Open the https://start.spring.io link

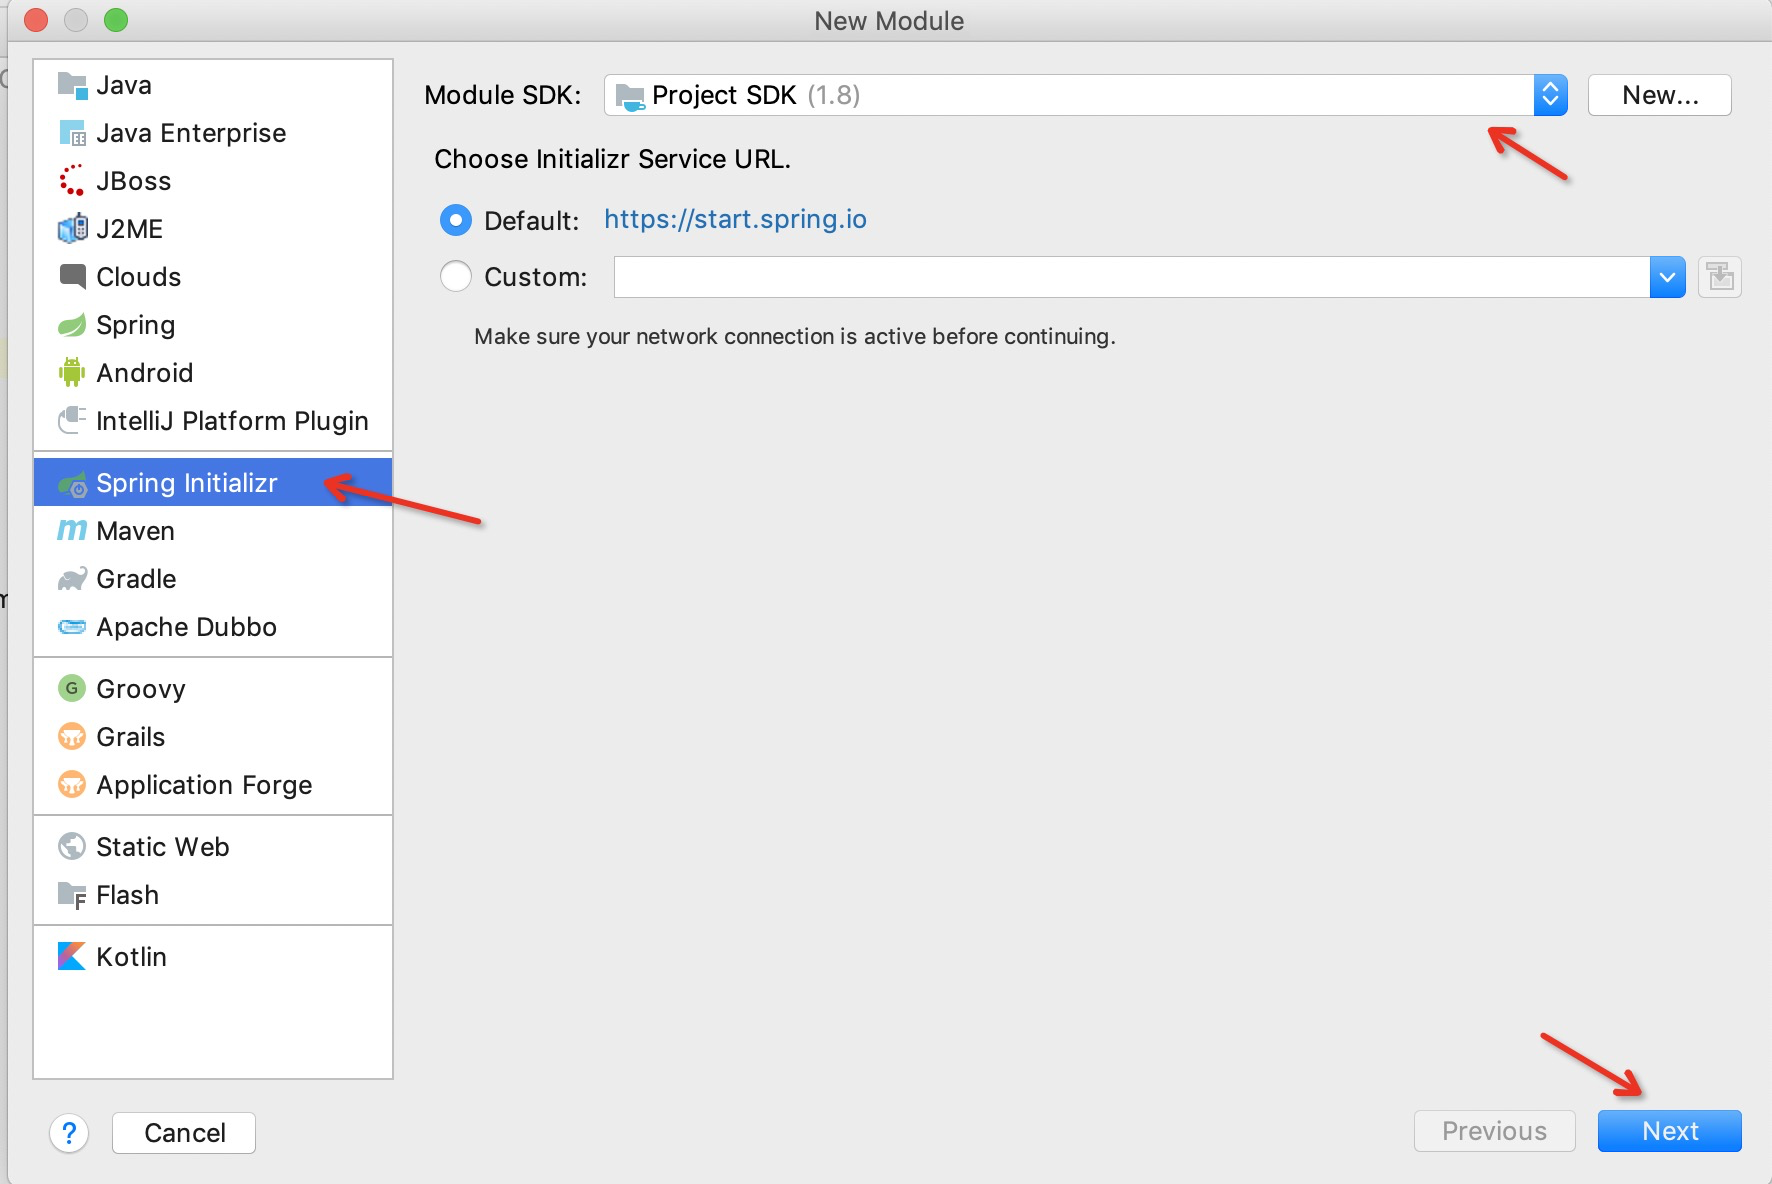pos(735,219)
